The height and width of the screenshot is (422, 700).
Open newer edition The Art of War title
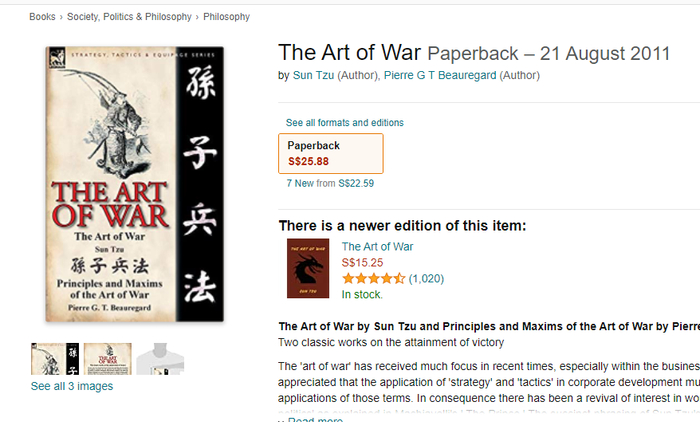coord(377,247)
